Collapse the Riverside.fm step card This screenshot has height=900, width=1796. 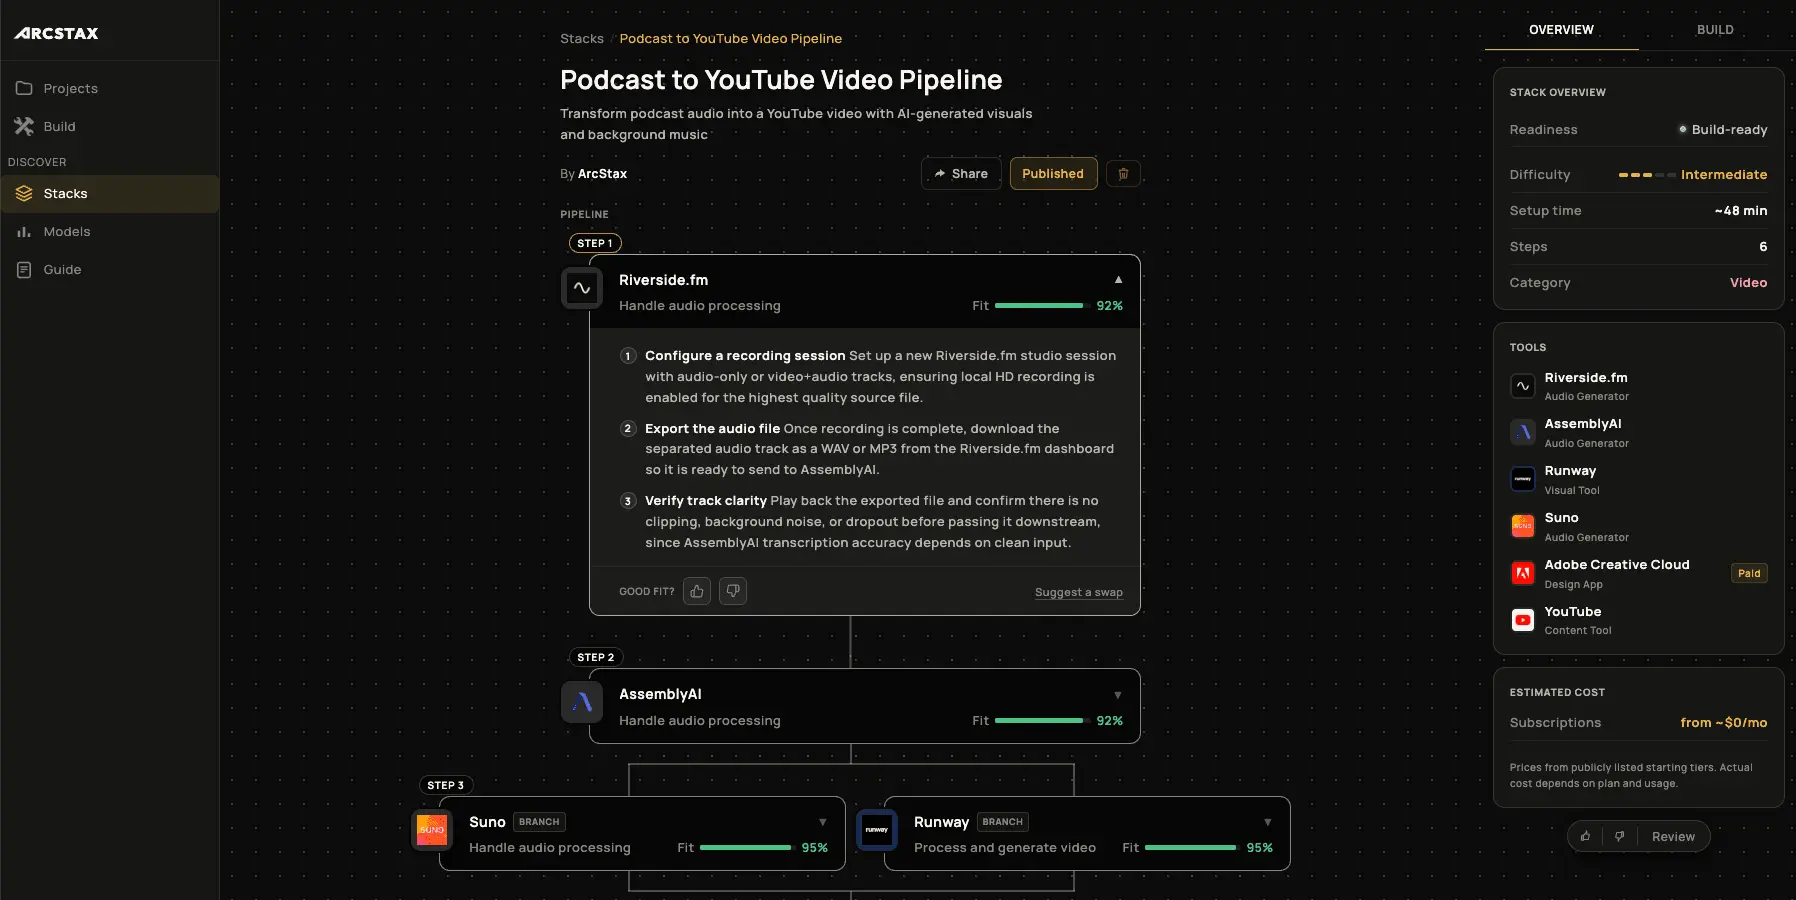tap(1118, 280)
